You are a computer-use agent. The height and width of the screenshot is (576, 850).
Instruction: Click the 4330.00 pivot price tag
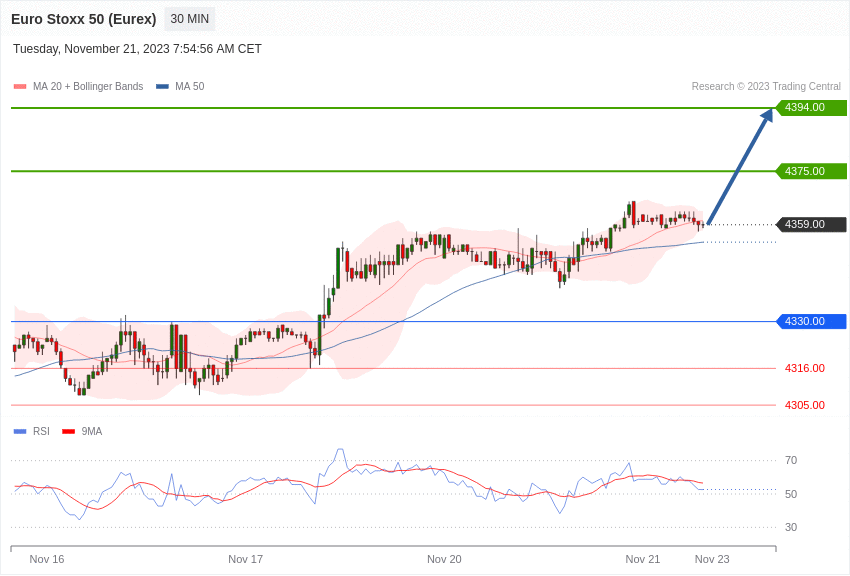click(812, 321)
